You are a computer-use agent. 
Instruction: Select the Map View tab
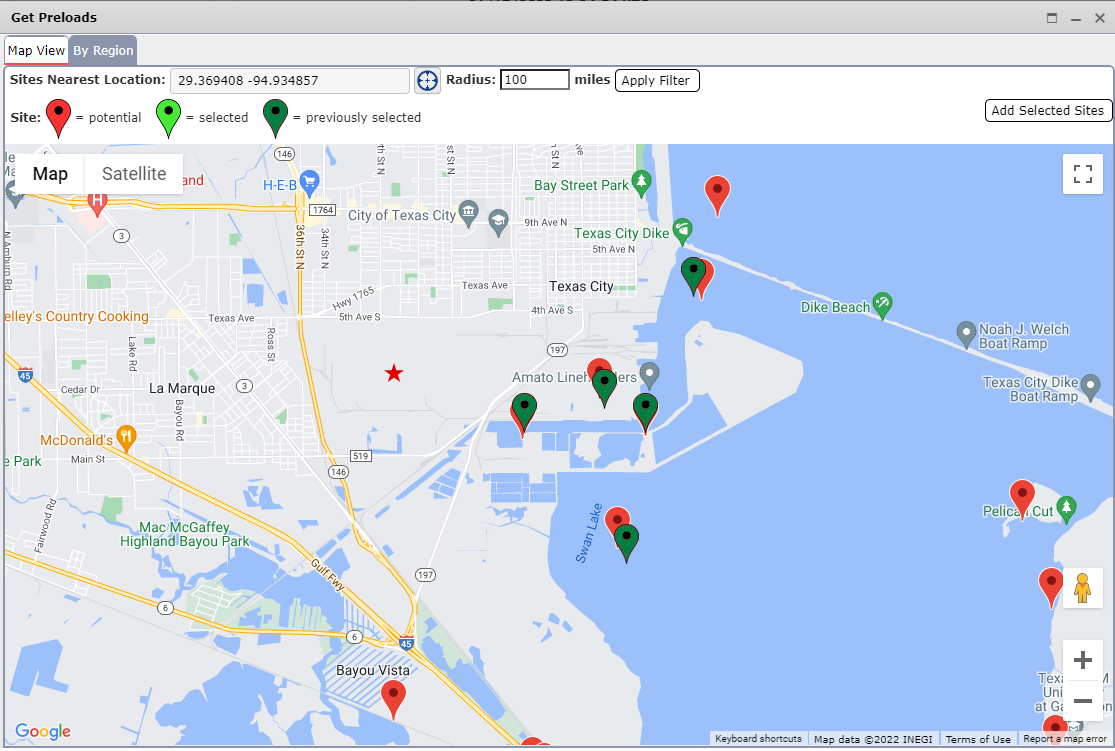(36, 50)
